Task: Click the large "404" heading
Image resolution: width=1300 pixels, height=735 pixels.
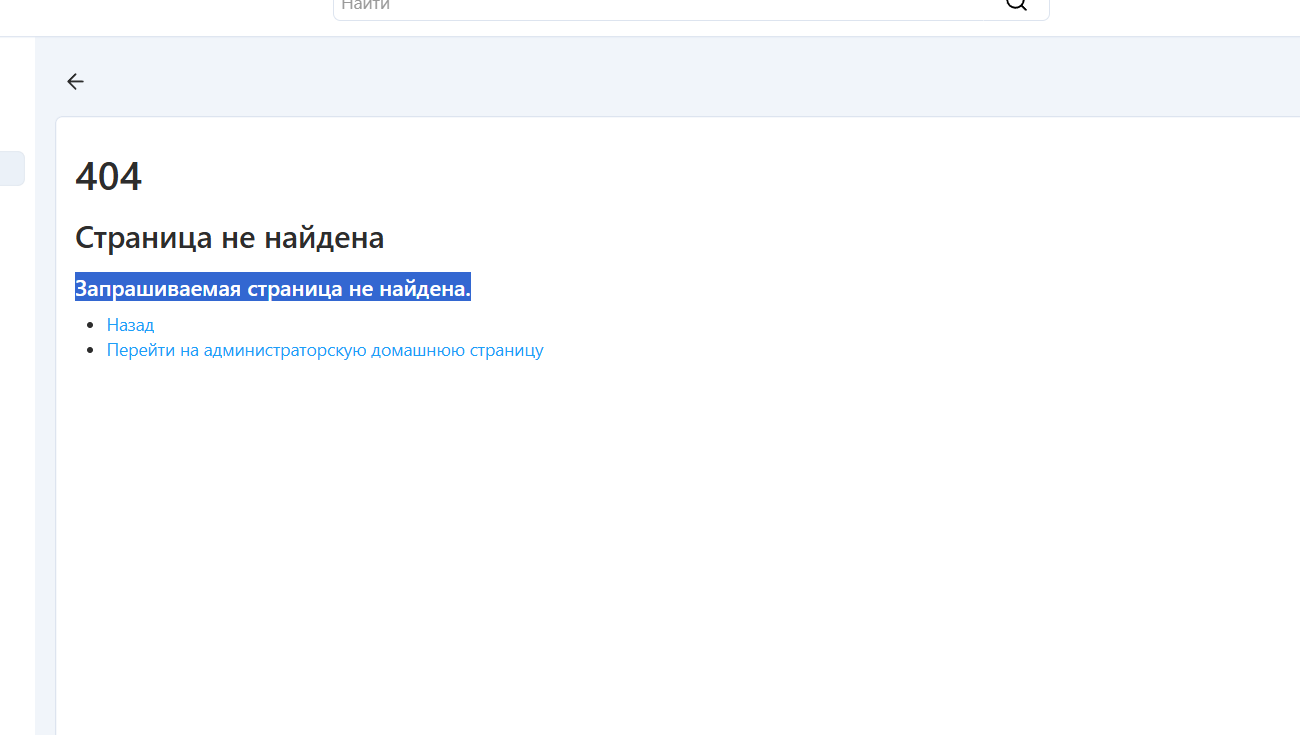Action: pos(108,177)
